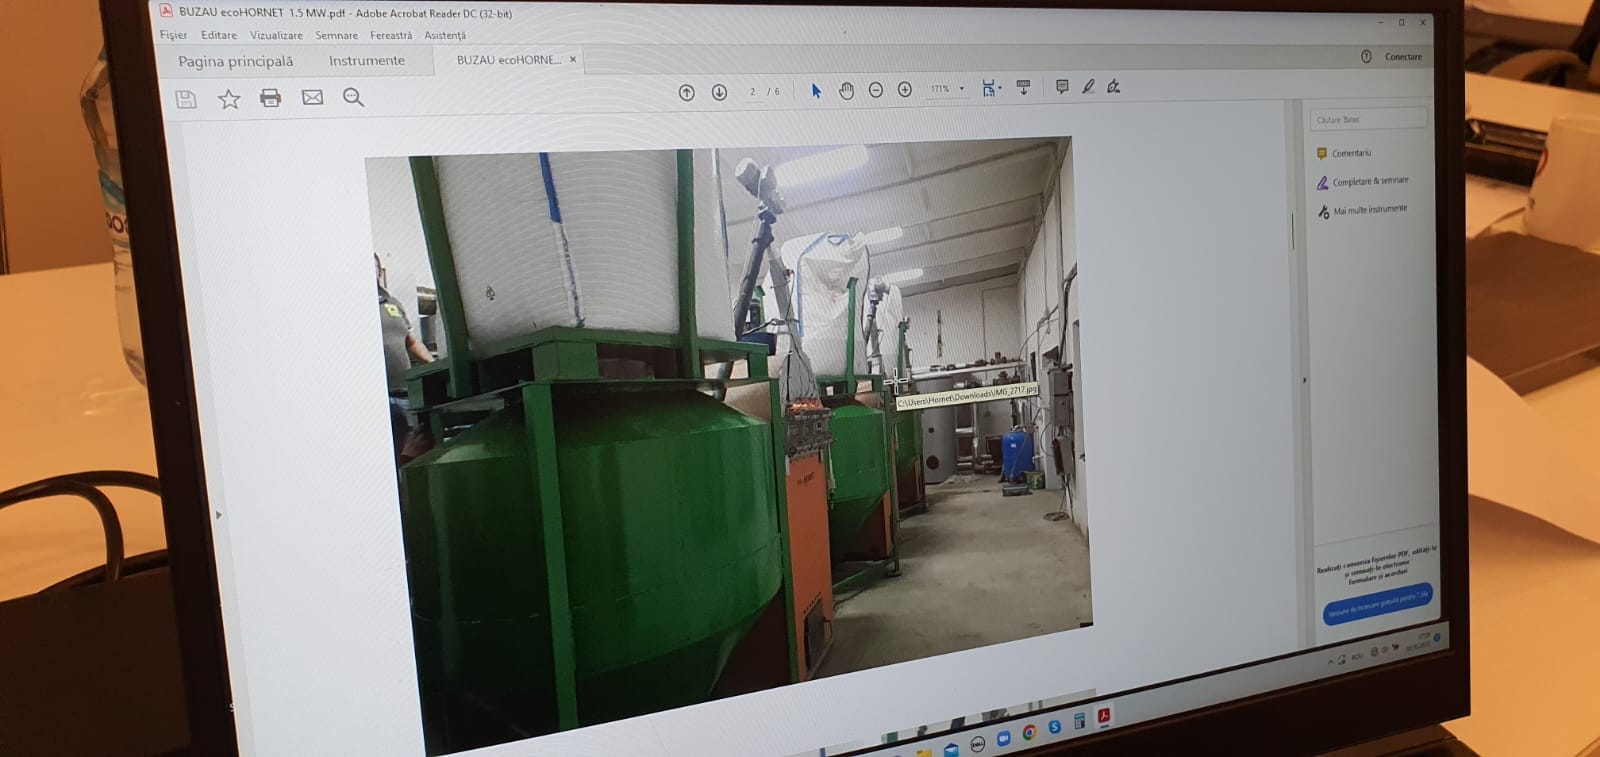Send file by email envelope icon
The width and height of the screenshot is (1600, 757).
pos(312,97)
